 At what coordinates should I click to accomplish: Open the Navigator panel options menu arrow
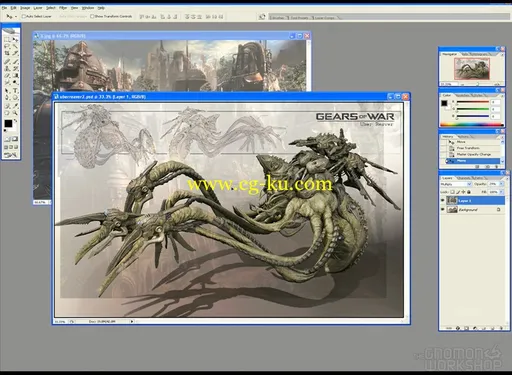[502, 54]
